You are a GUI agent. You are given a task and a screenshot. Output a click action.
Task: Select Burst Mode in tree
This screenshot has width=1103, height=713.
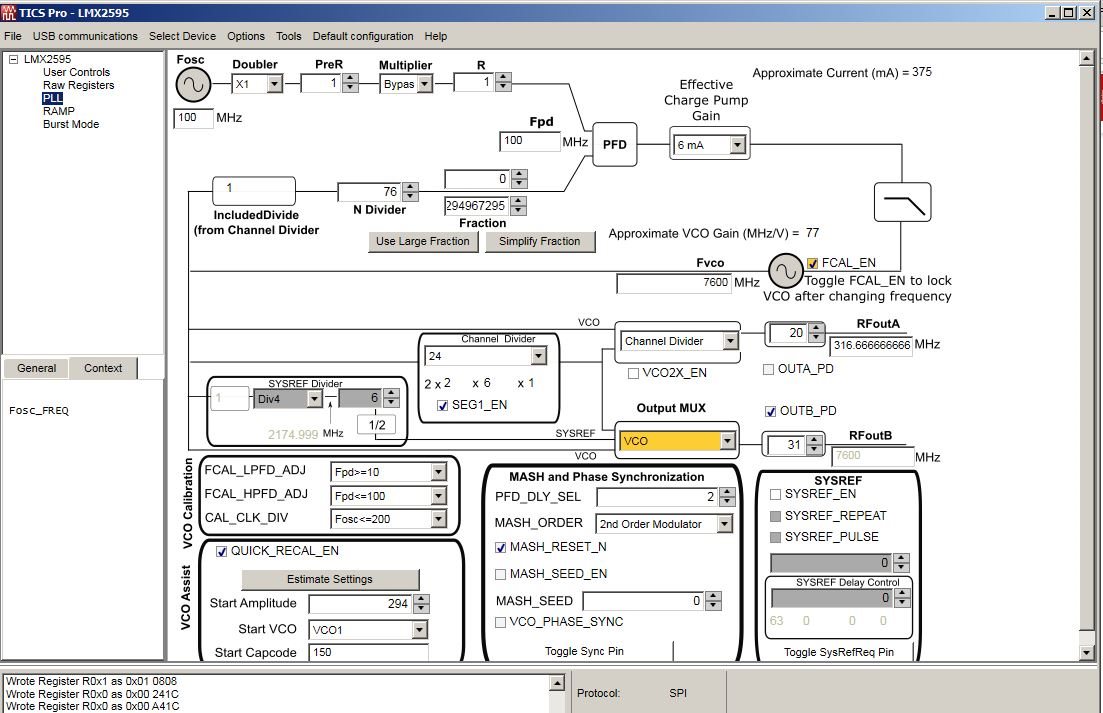(71, 124)
